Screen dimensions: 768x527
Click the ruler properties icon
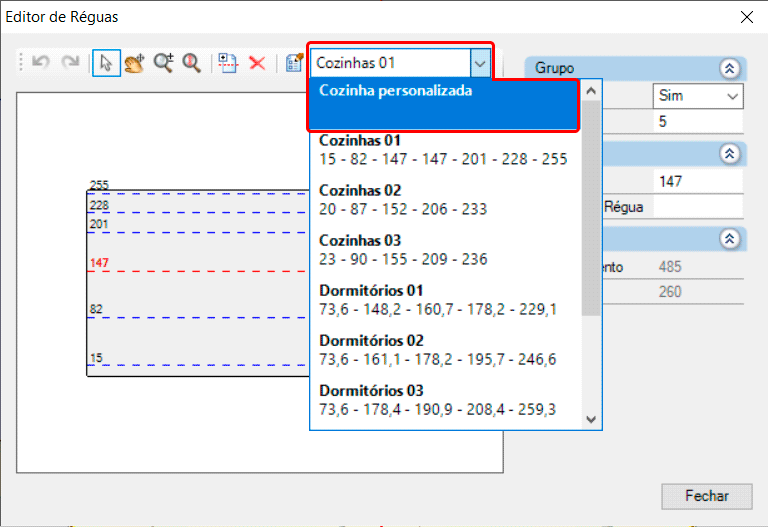pyautogui.click(x=294, y=63)
